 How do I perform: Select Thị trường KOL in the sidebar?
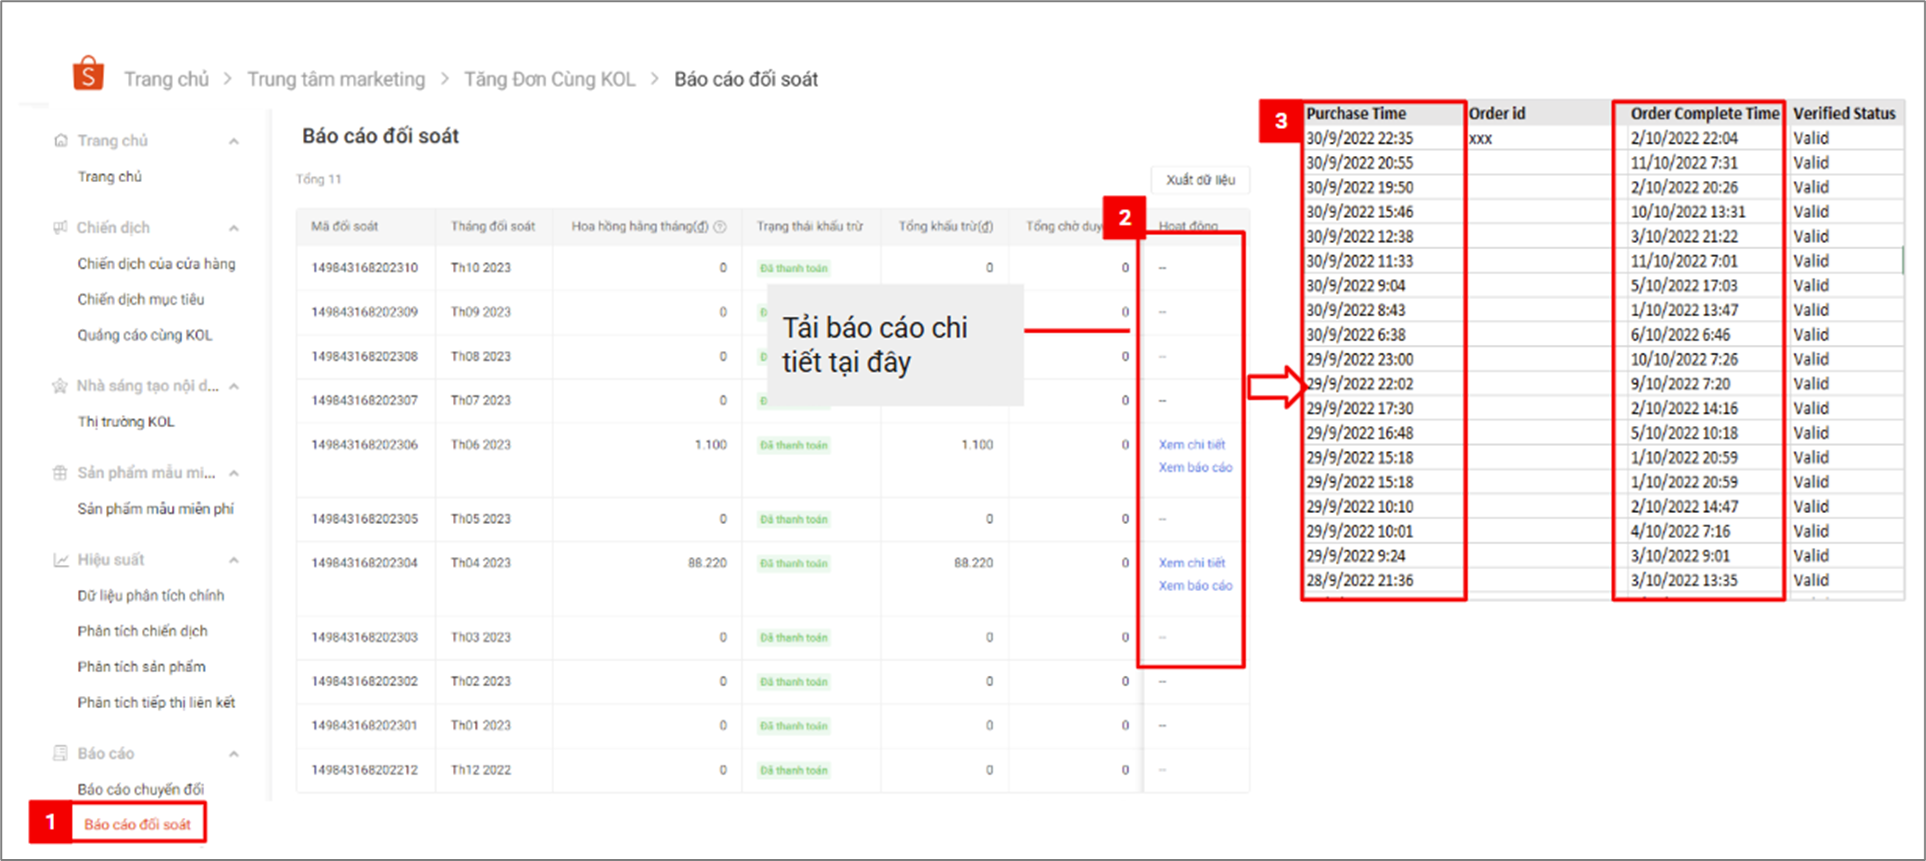[x=126, y=422]
